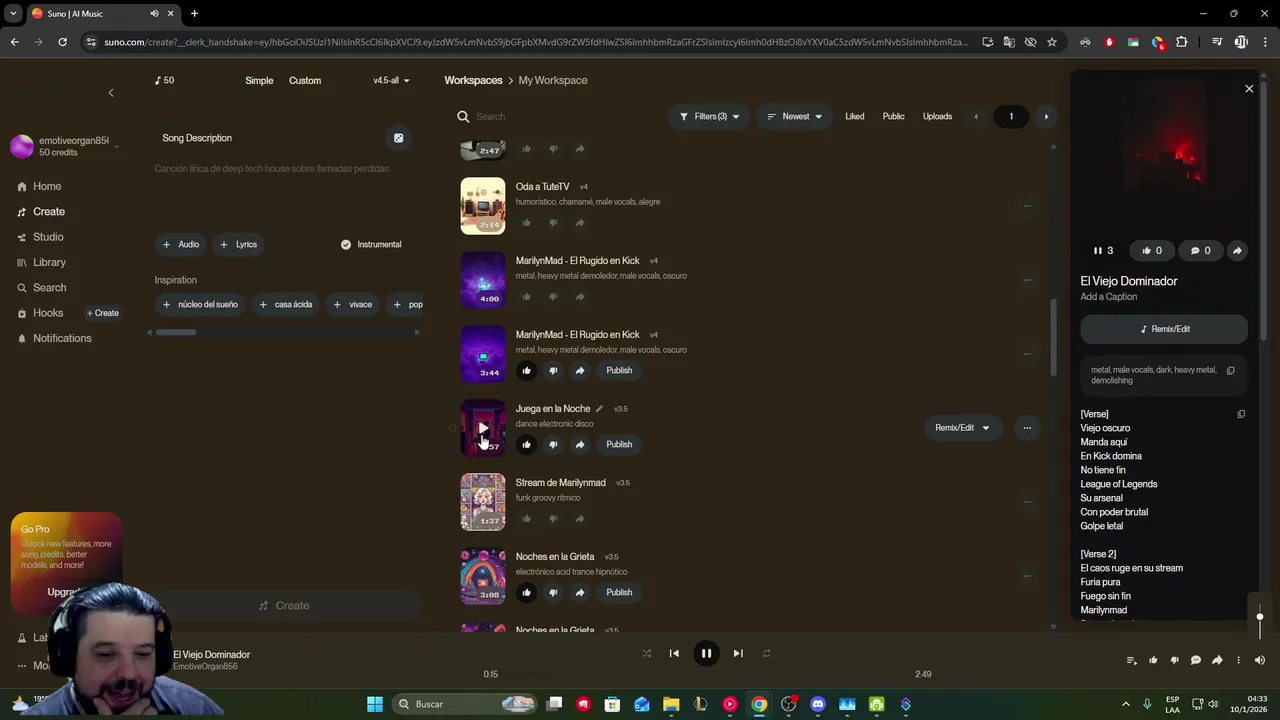Add the 'casa ácida' inspiration tag
This screenshot has height=720, width=1280.
coord(285,304)
